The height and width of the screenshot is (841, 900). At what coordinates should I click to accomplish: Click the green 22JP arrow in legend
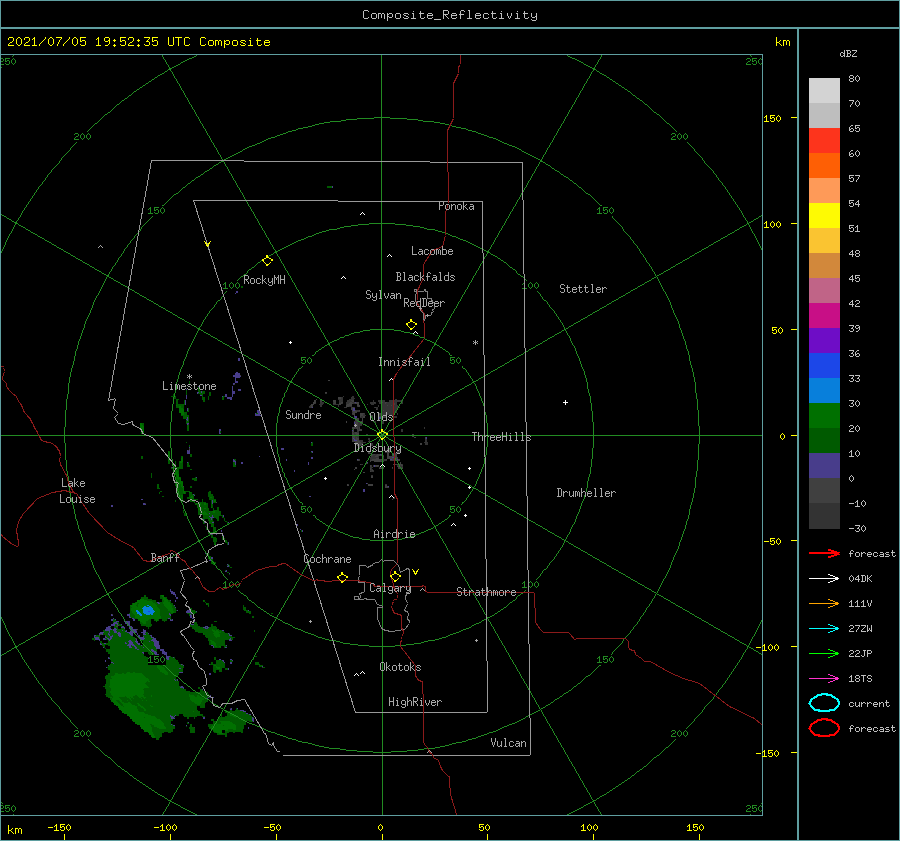click(824, 653)
